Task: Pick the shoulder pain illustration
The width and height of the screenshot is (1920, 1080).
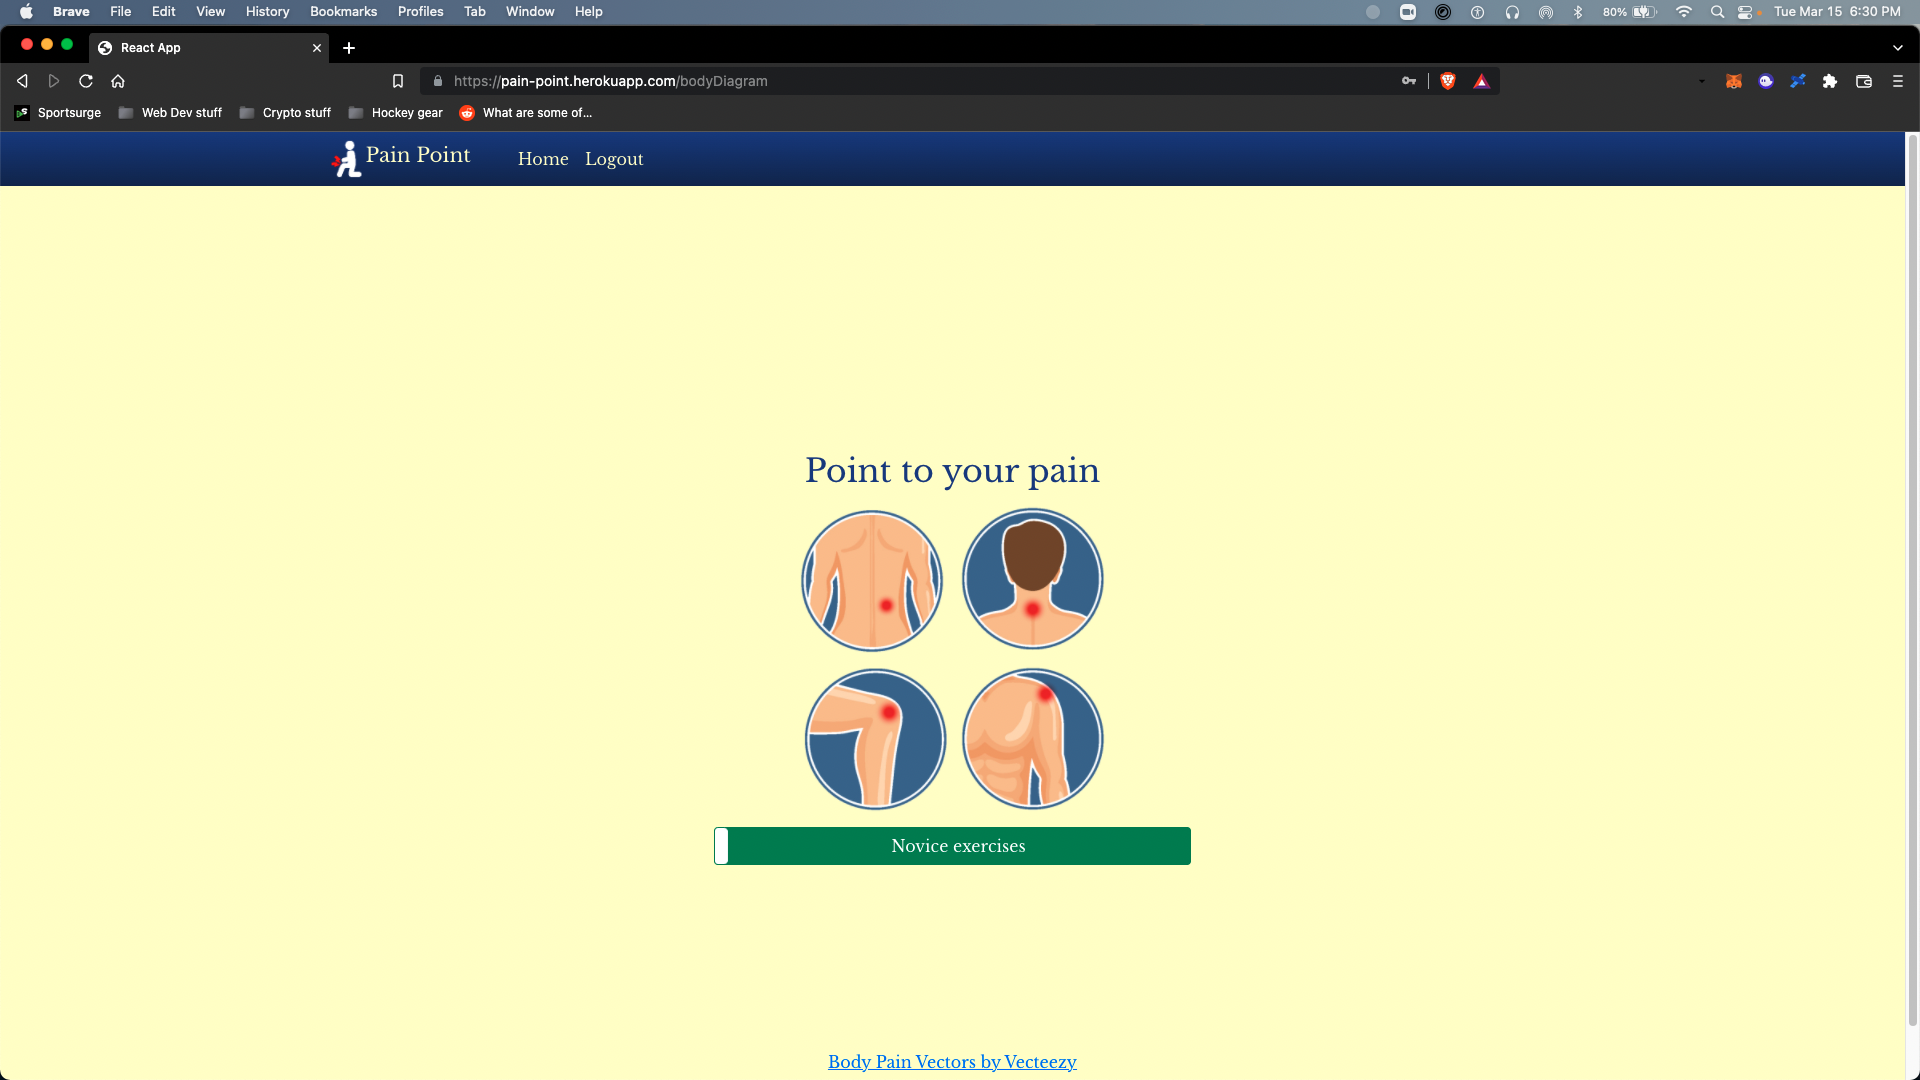Action: tap(1032, 739)
